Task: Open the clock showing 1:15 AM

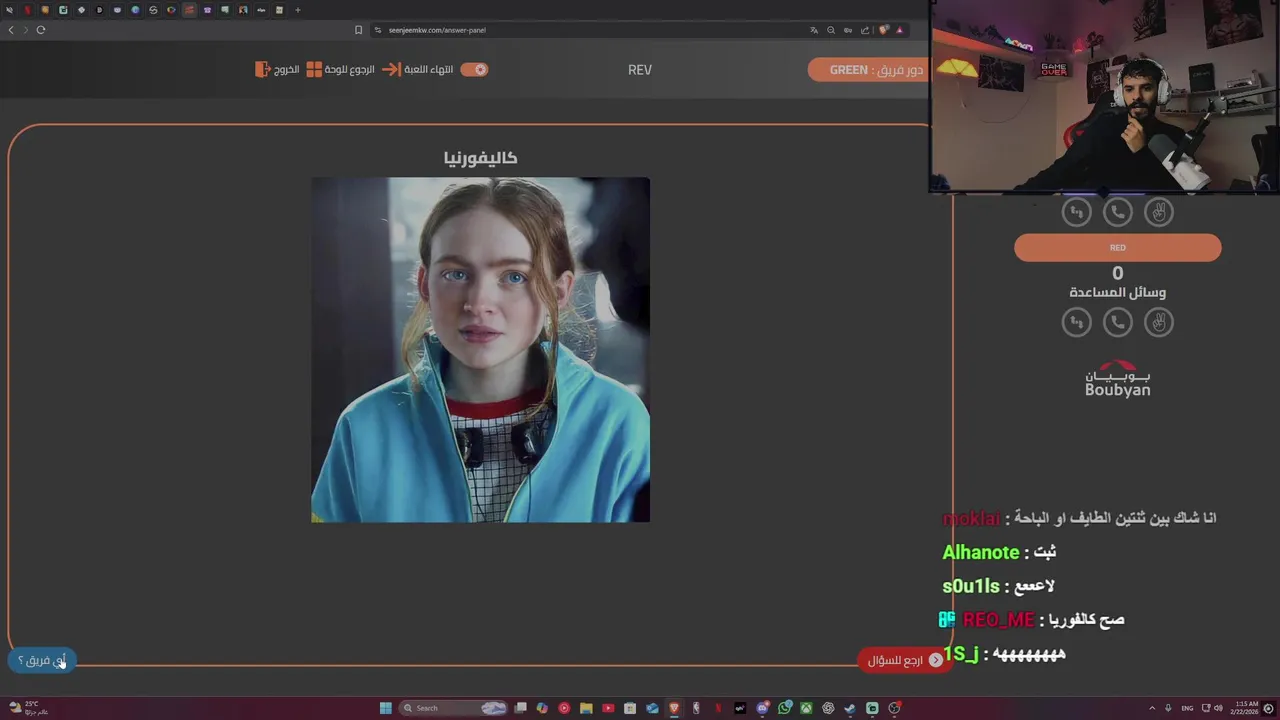Action: 1246,708
